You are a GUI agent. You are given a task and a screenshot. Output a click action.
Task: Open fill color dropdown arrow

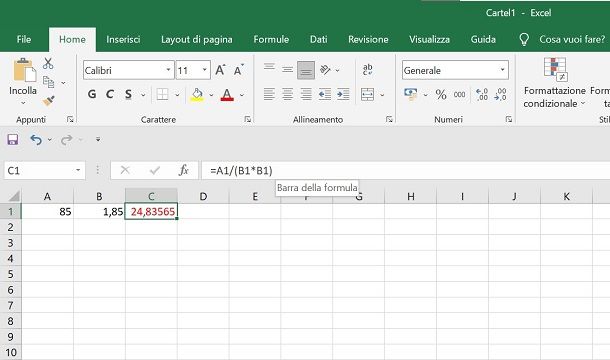(211, 95)
